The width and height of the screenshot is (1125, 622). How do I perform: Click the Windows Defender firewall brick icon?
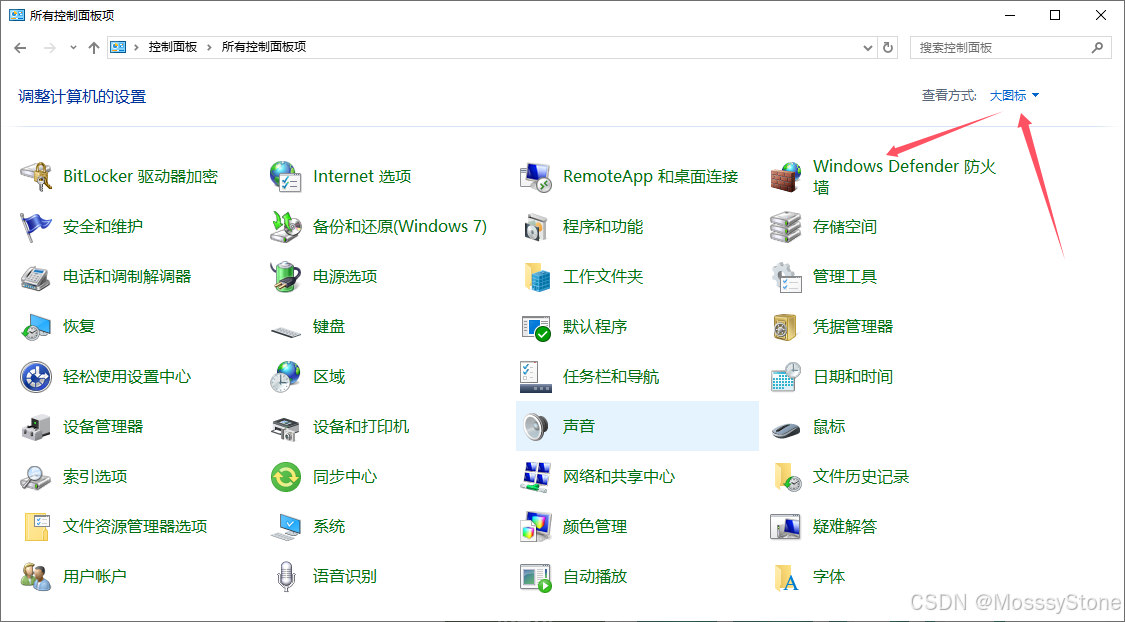(786, 176)
